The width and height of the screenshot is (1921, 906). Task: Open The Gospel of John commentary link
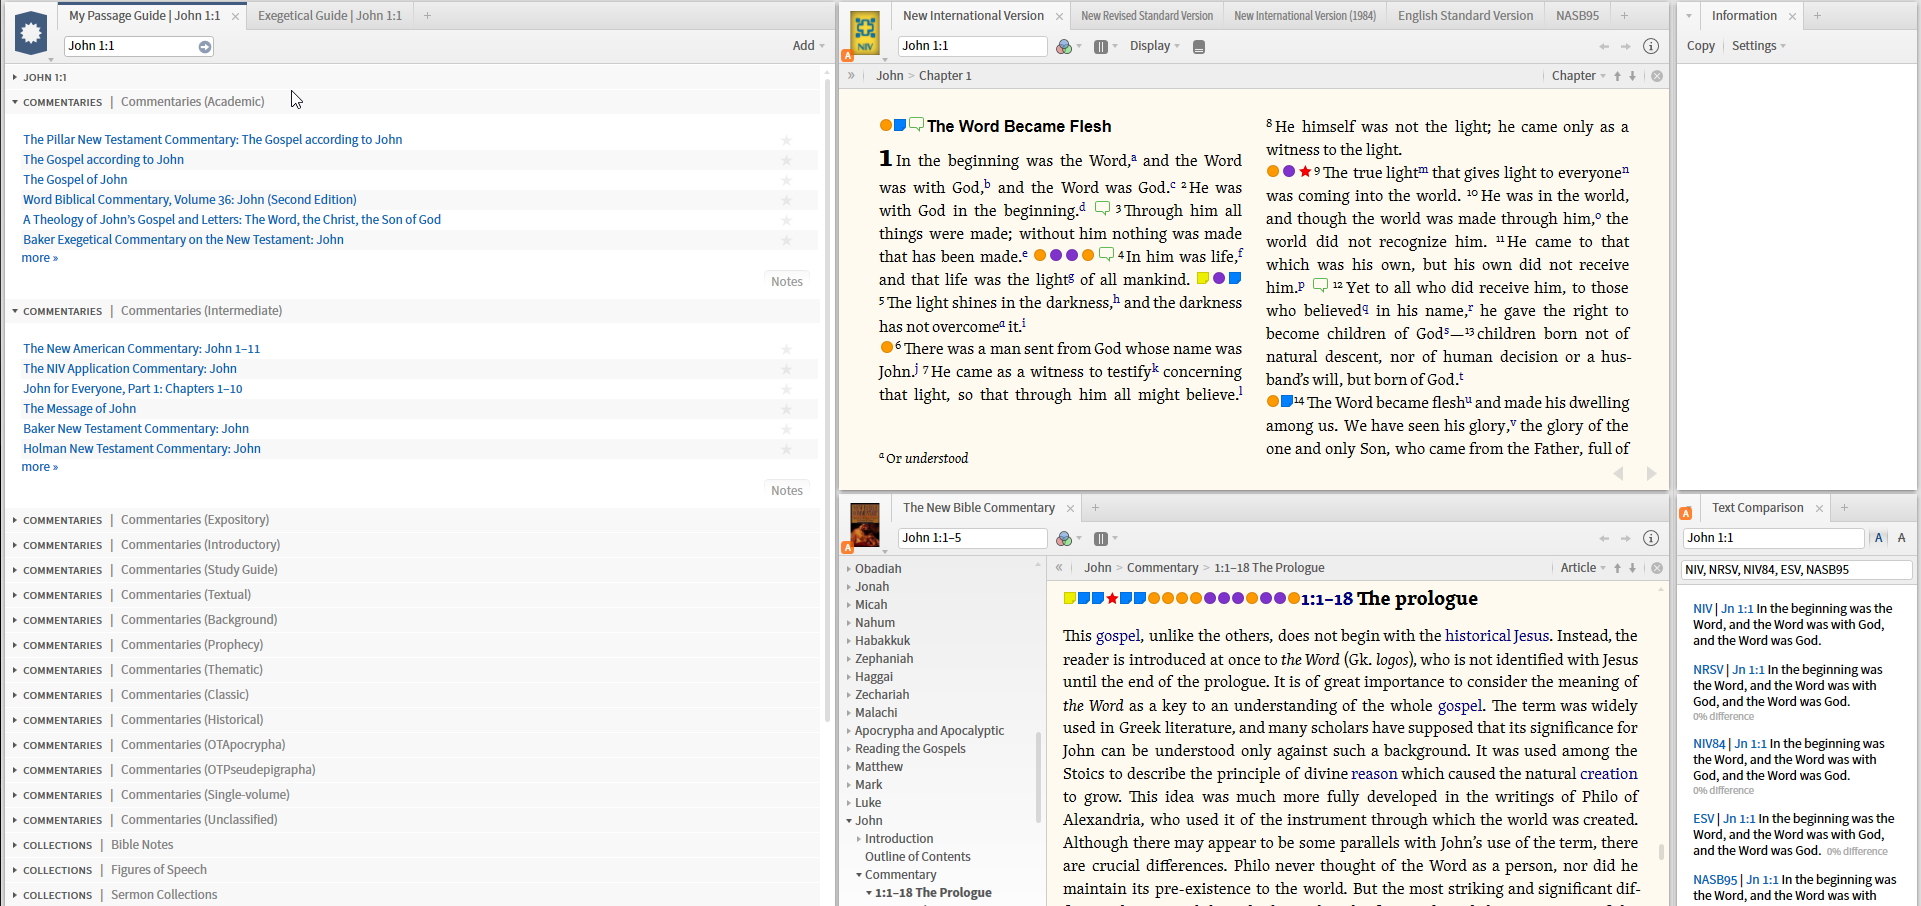click(x=75, y=180)
